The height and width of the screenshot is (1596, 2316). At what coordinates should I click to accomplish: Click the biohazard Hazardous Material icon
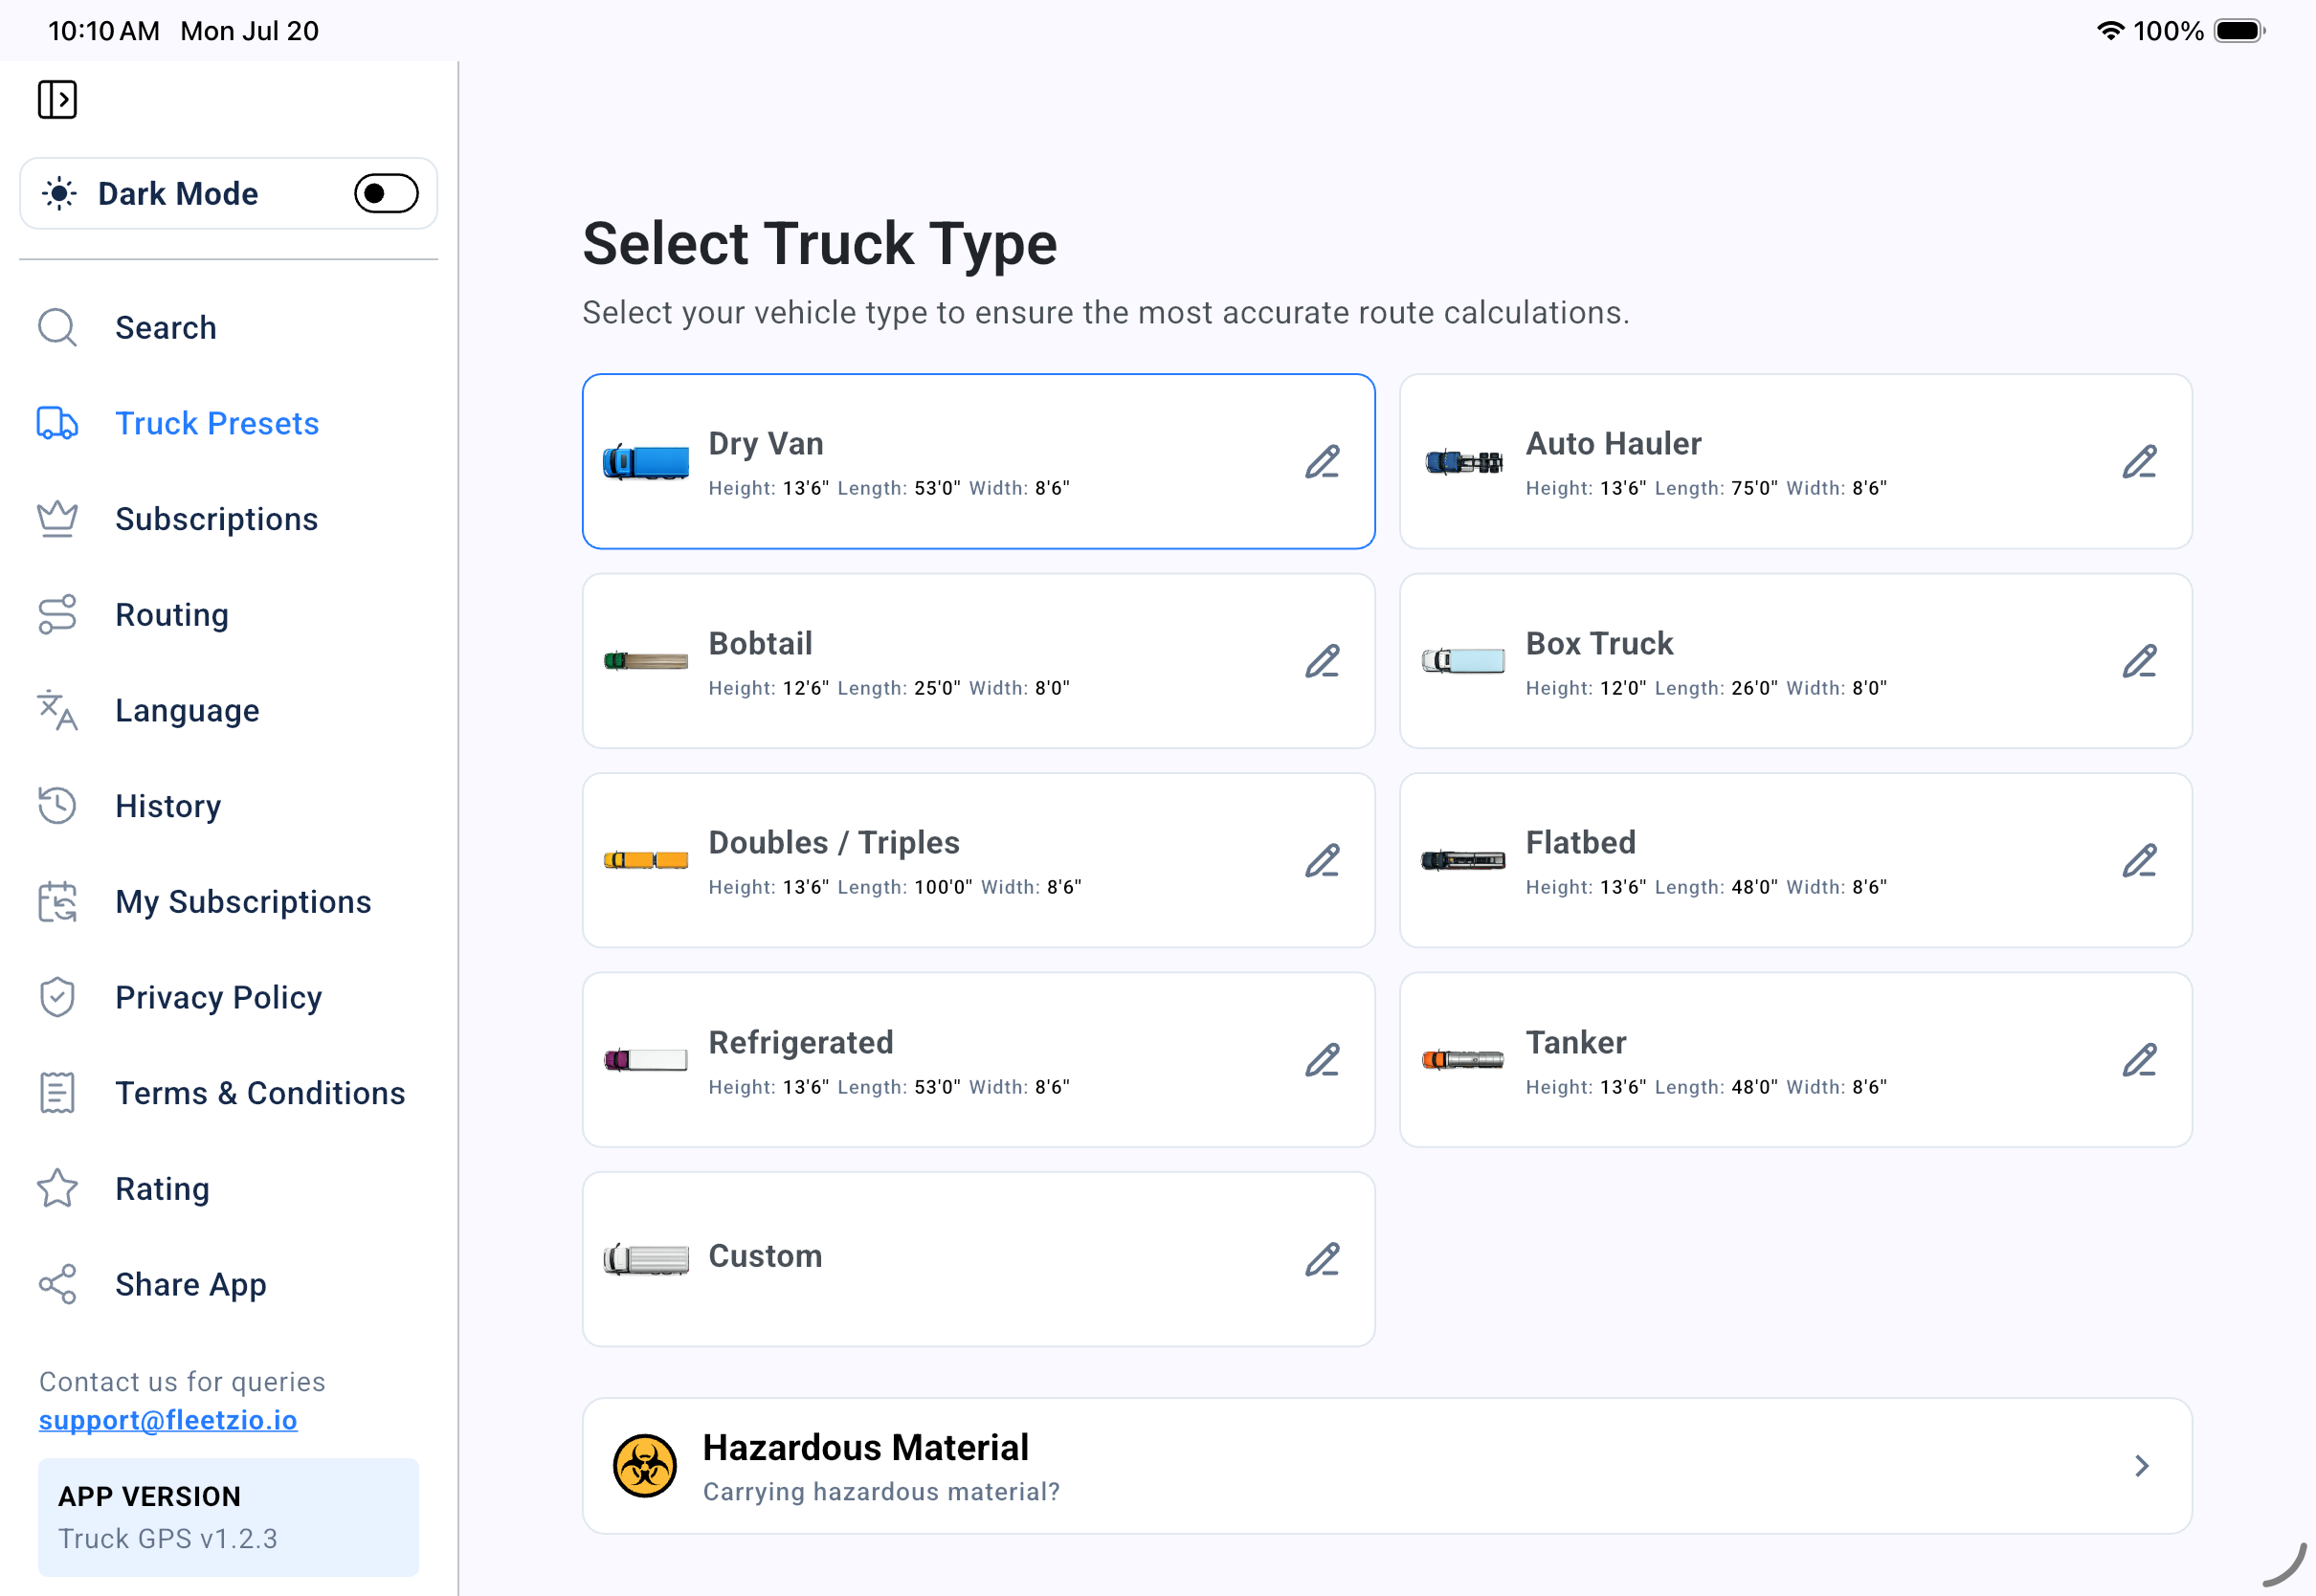point(645,1466)
